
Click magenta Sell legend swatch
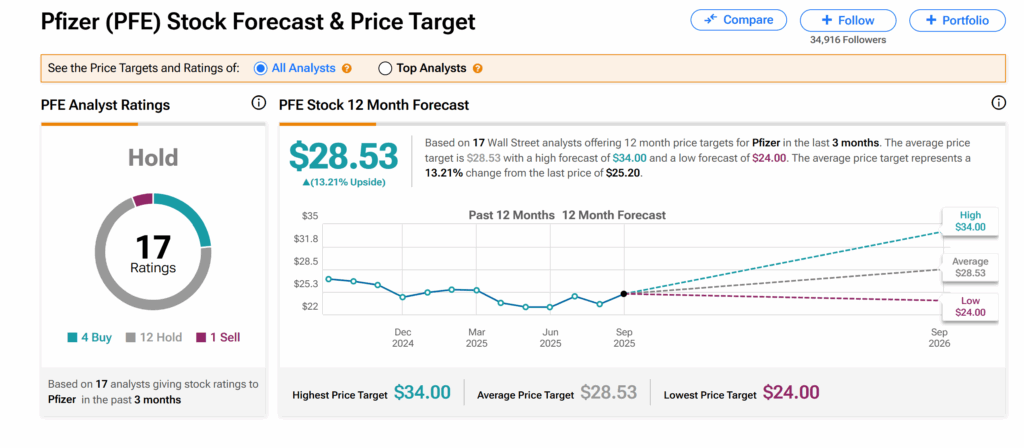[x=200, y=338]
